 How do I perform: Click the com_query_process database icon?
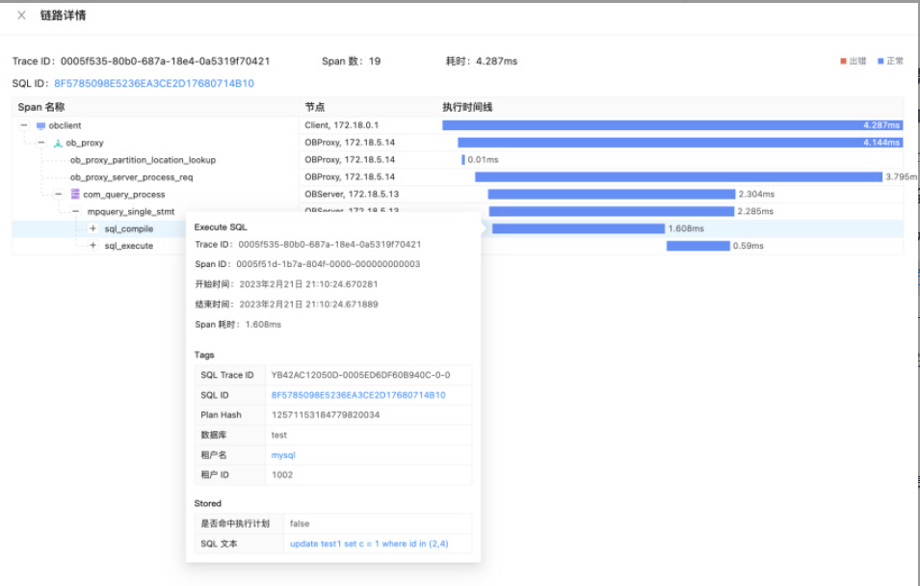click(x=75, y=194)
